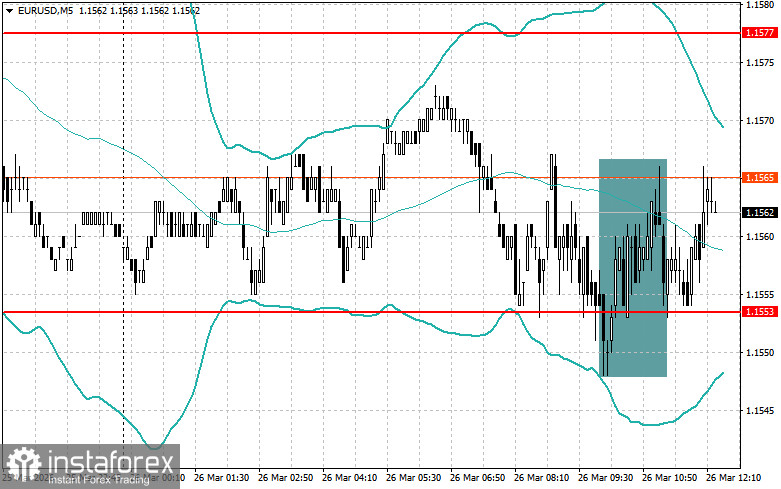
Task: Select the red horizontal line at 1.1553
Action: pyautogui.click(x=371, y=312)
